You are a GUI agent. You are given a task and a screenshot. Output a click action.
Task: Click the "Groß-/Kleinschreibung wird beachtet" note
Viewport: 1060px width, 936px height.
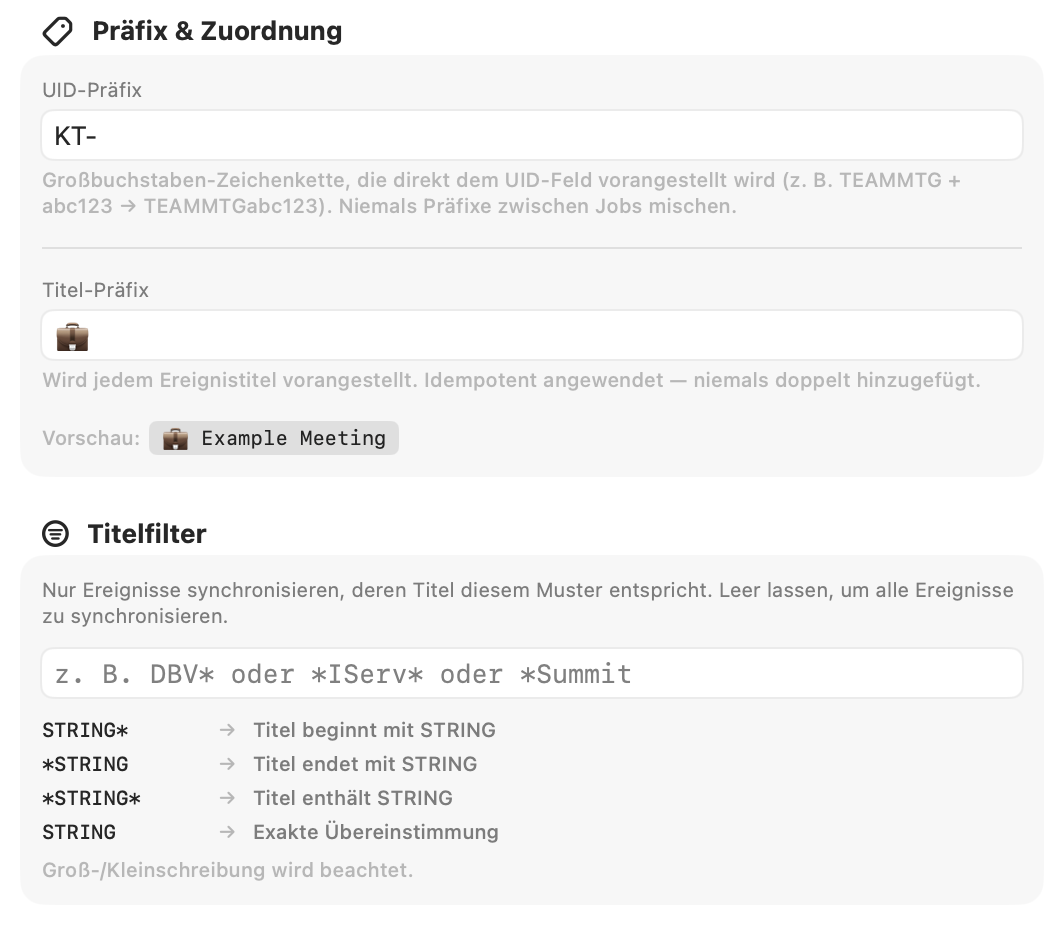tap(227, 870)
